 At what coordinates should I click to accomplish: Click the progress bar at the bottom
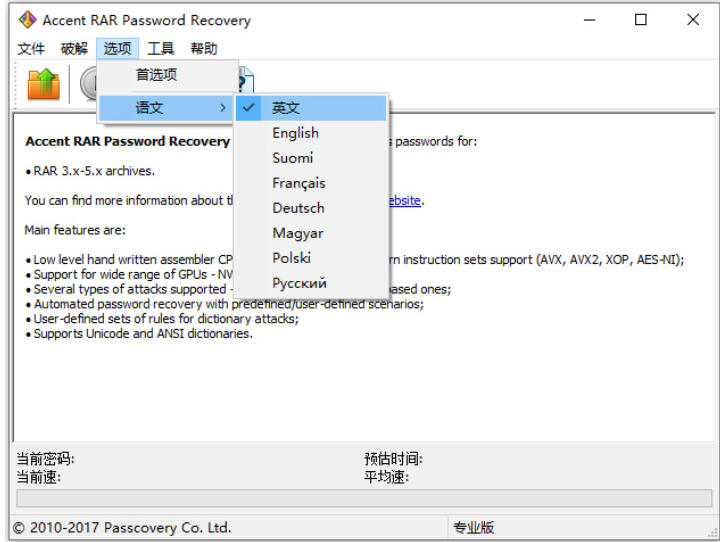(x=364, y=498)
